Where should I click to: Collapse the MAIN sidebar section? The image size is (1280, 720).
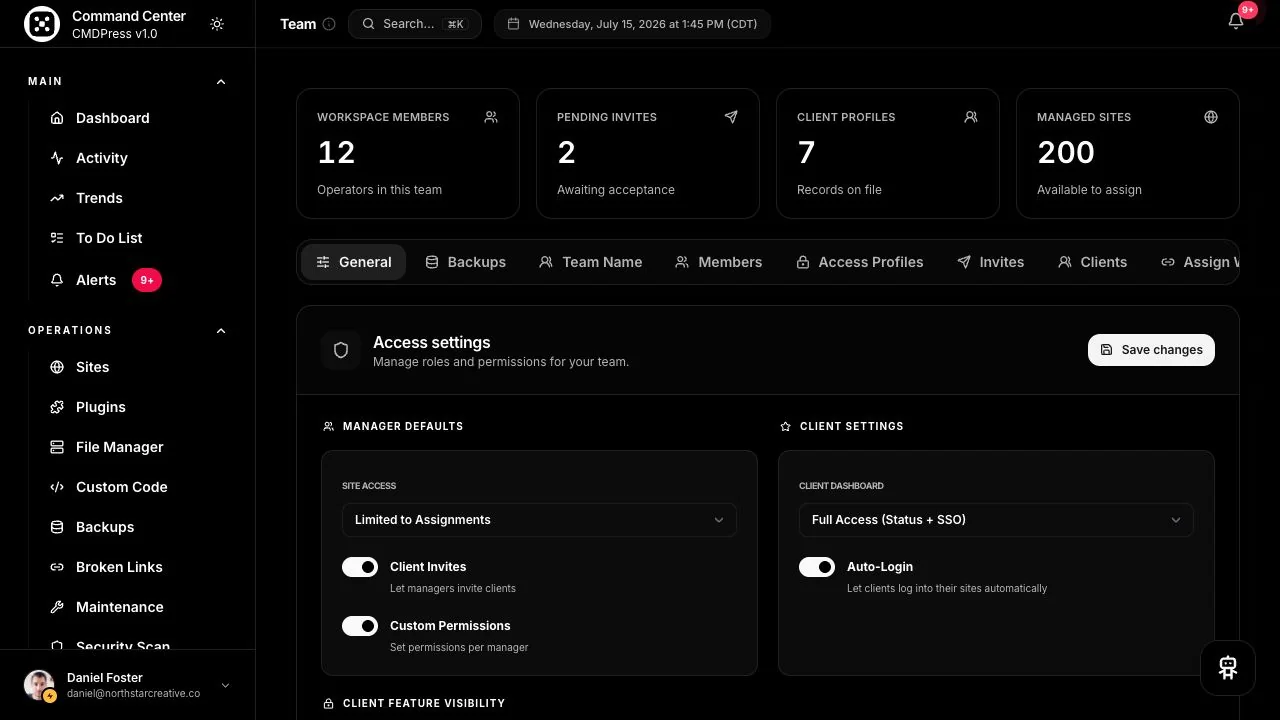(221, 82)
